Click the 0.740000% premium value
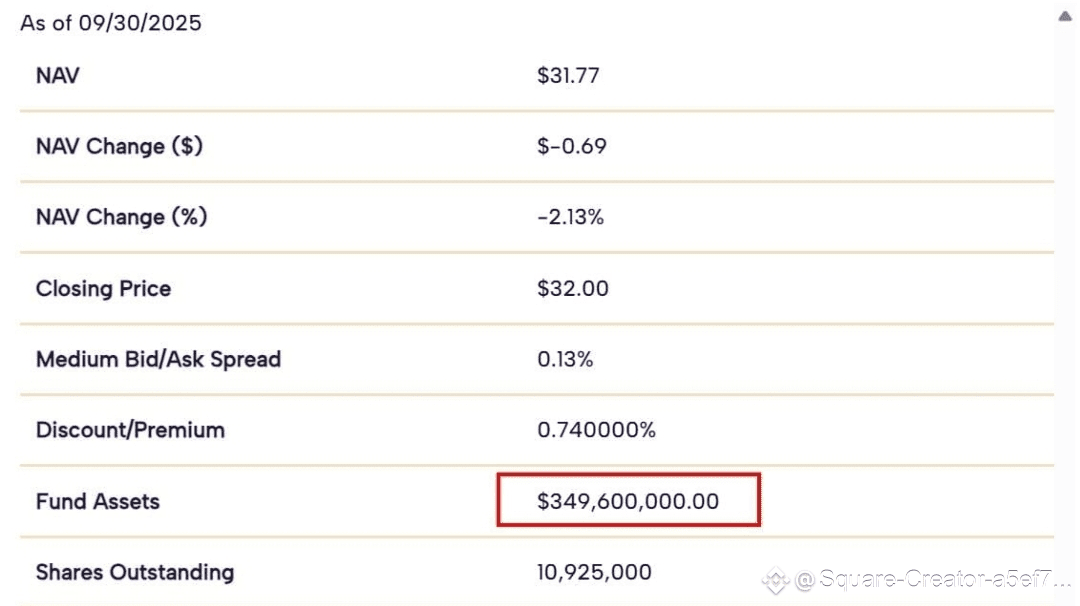Viewport: 1080px width, 606px height. pos(596,430)
